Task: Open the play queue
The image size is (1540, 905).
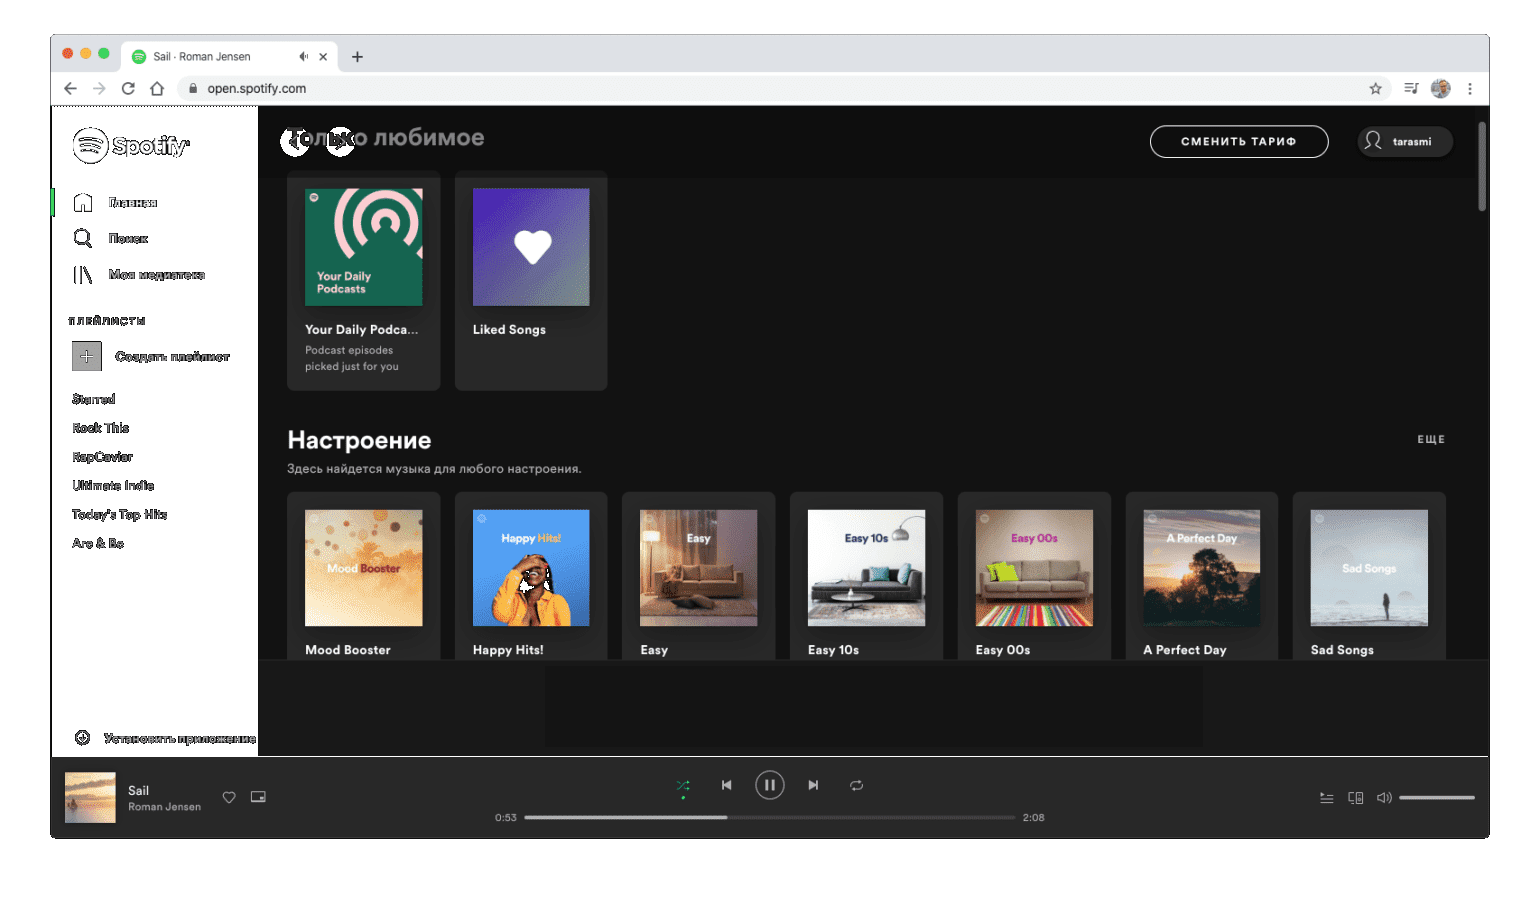Action: click(x=1327, y=798)
